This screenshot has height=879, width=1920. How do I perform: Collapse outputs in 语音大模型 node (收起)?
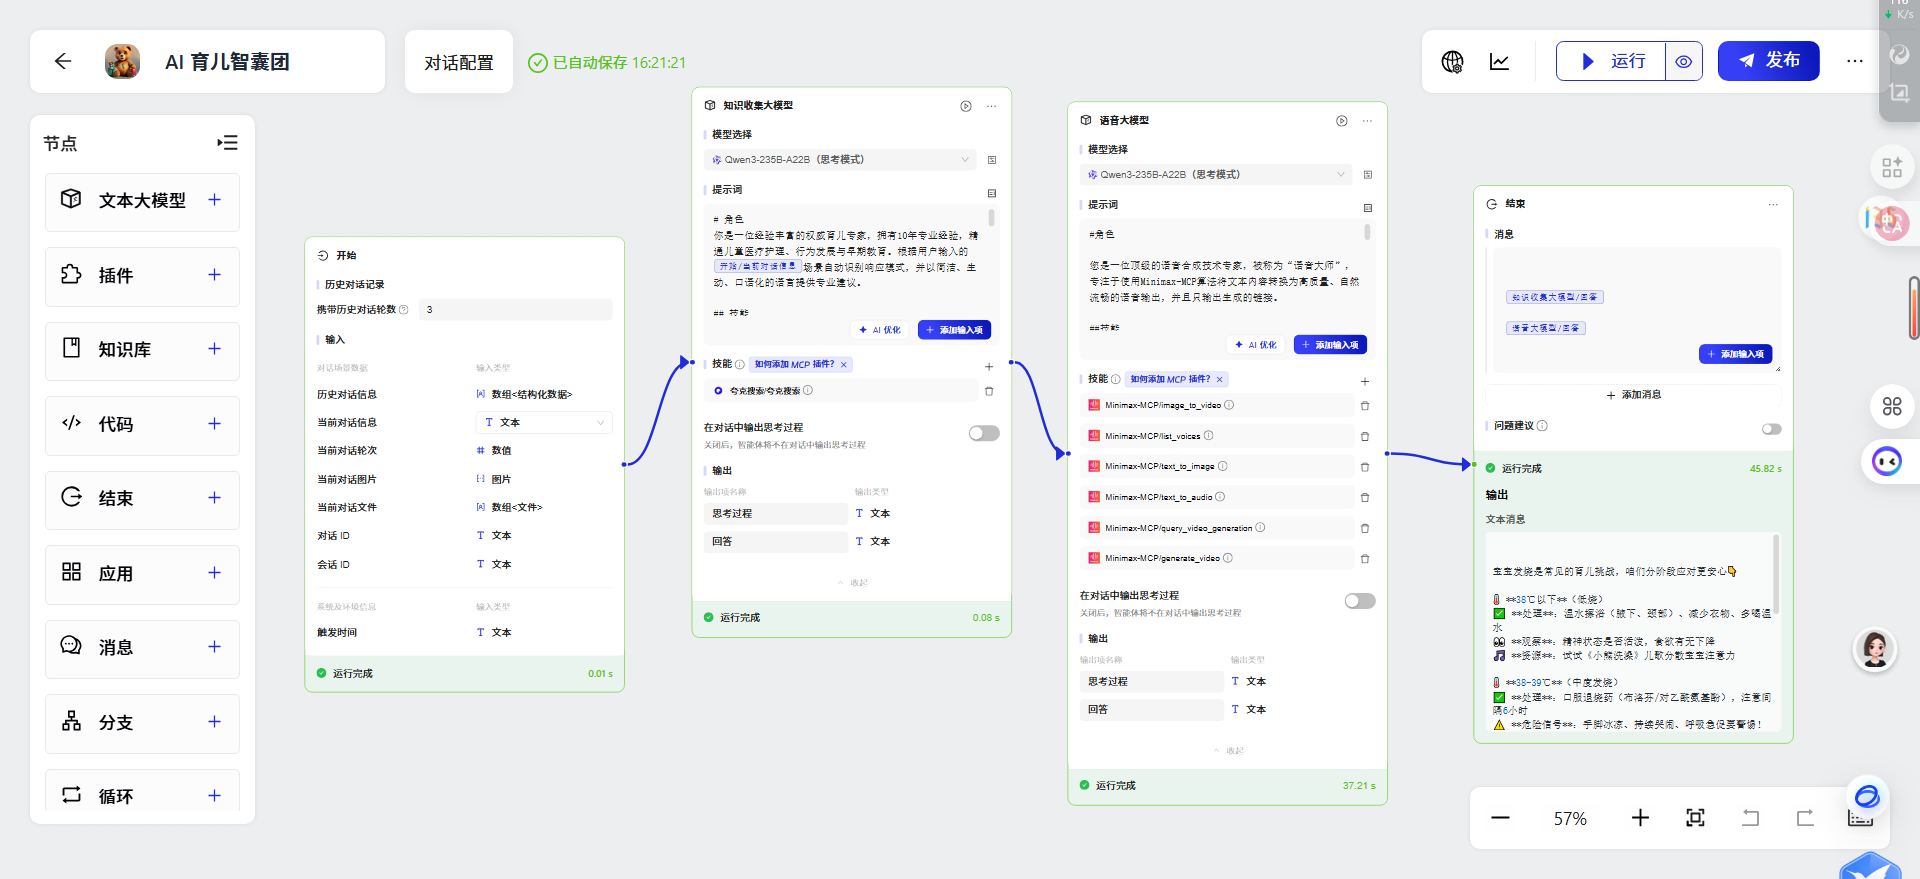click(x=1228, y=751)
